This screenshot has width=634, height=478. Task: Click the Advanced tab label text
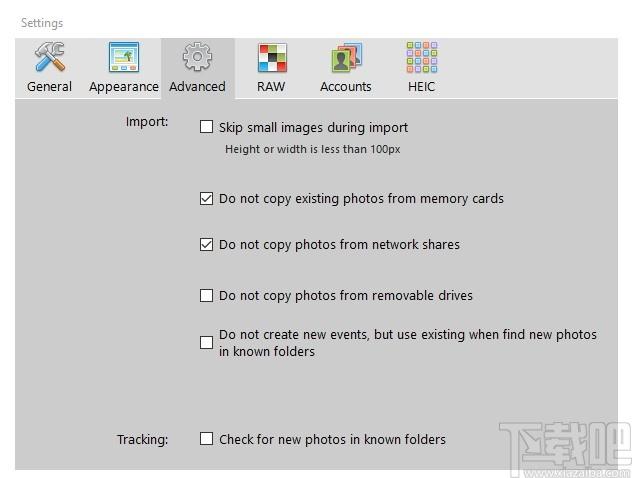click(x=197, y=87)
